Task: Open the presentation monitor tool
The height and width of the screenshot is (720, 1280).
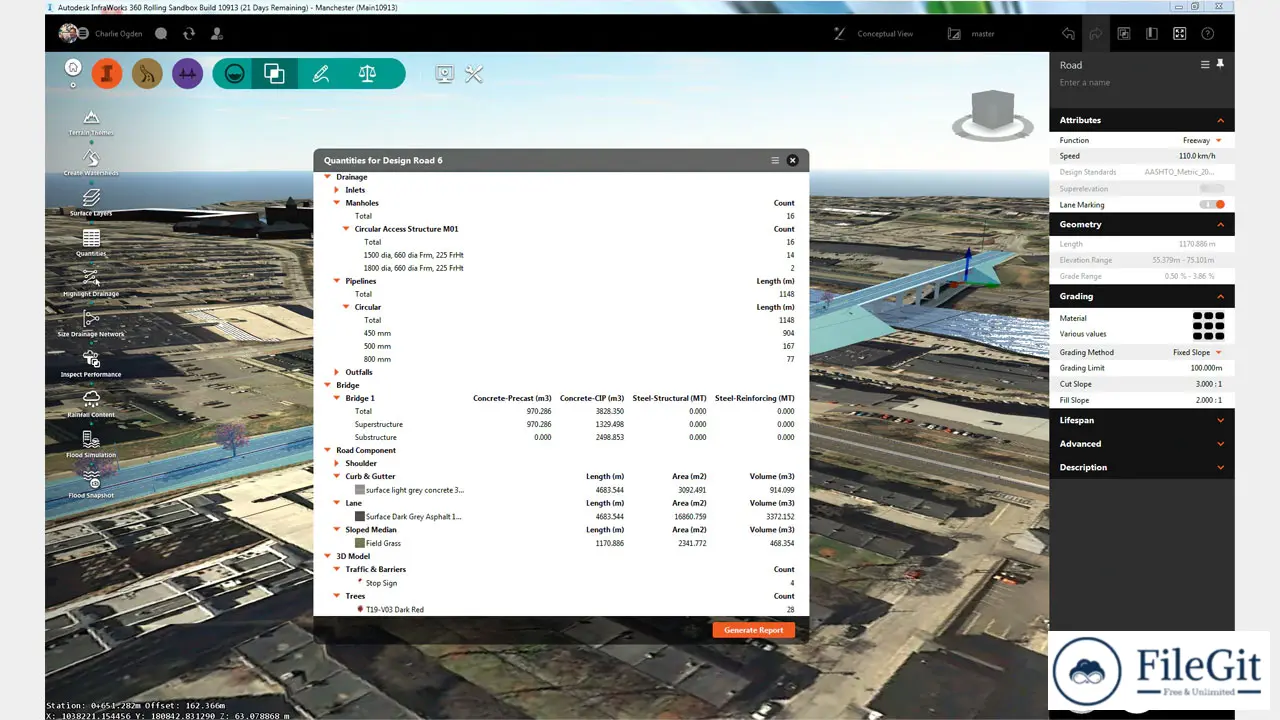Action: point(445,73)
